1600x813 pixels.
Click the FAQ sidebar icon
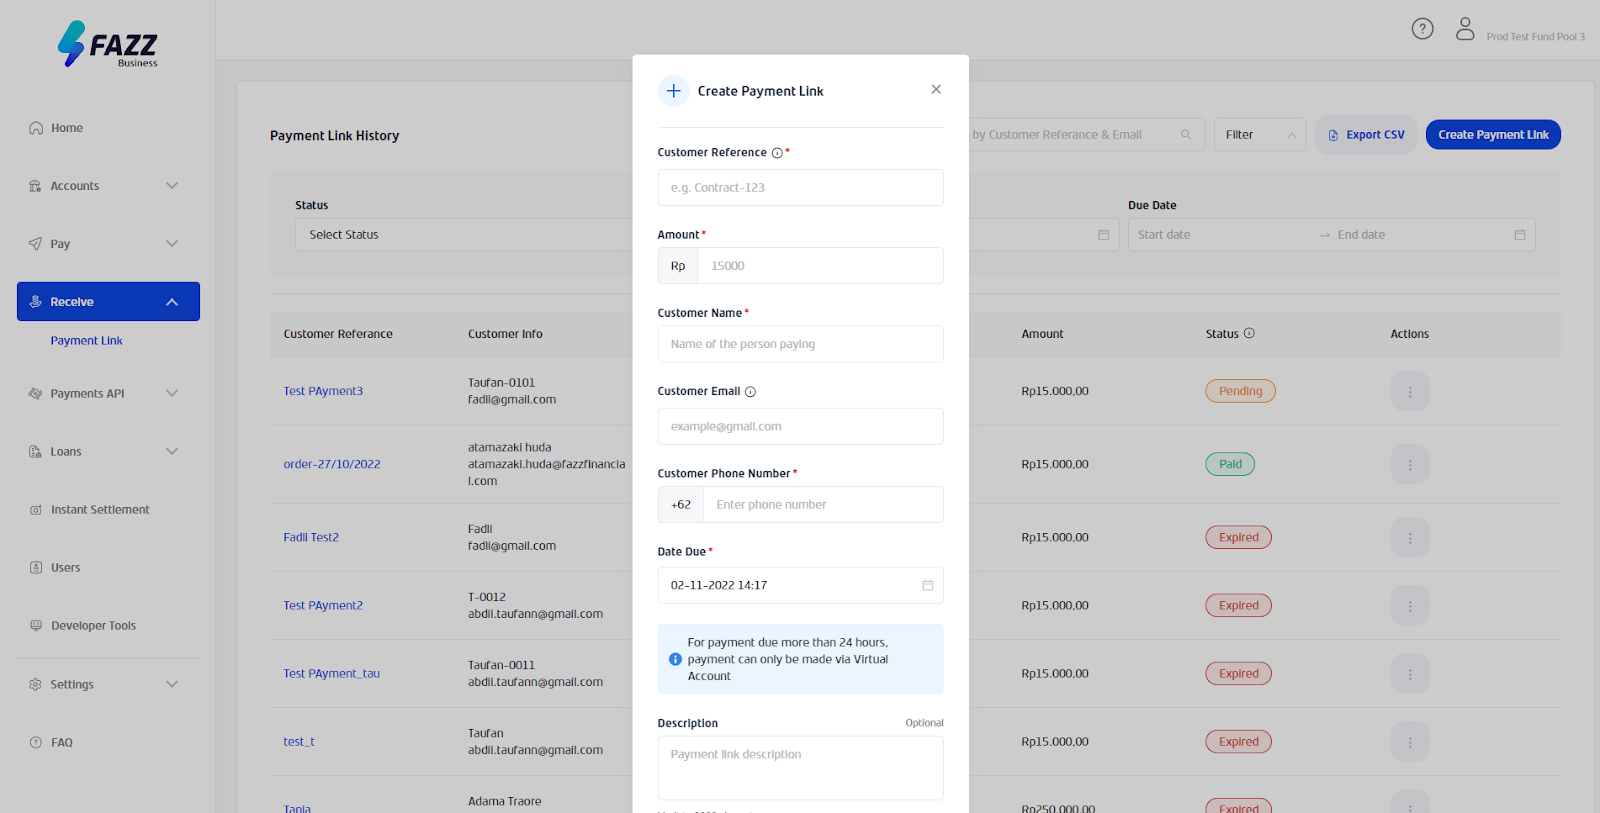(36, 743)
